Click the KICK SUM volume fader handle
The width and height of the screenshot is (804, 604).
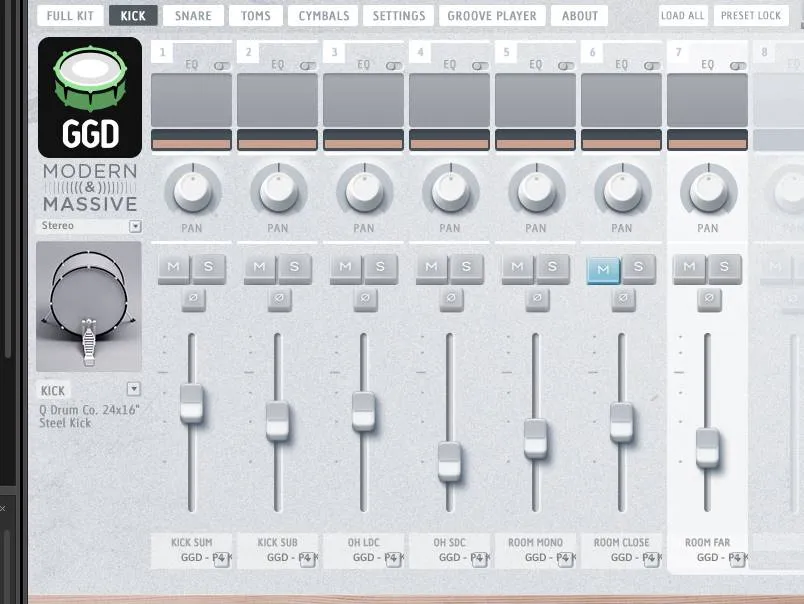coord(192,404)
